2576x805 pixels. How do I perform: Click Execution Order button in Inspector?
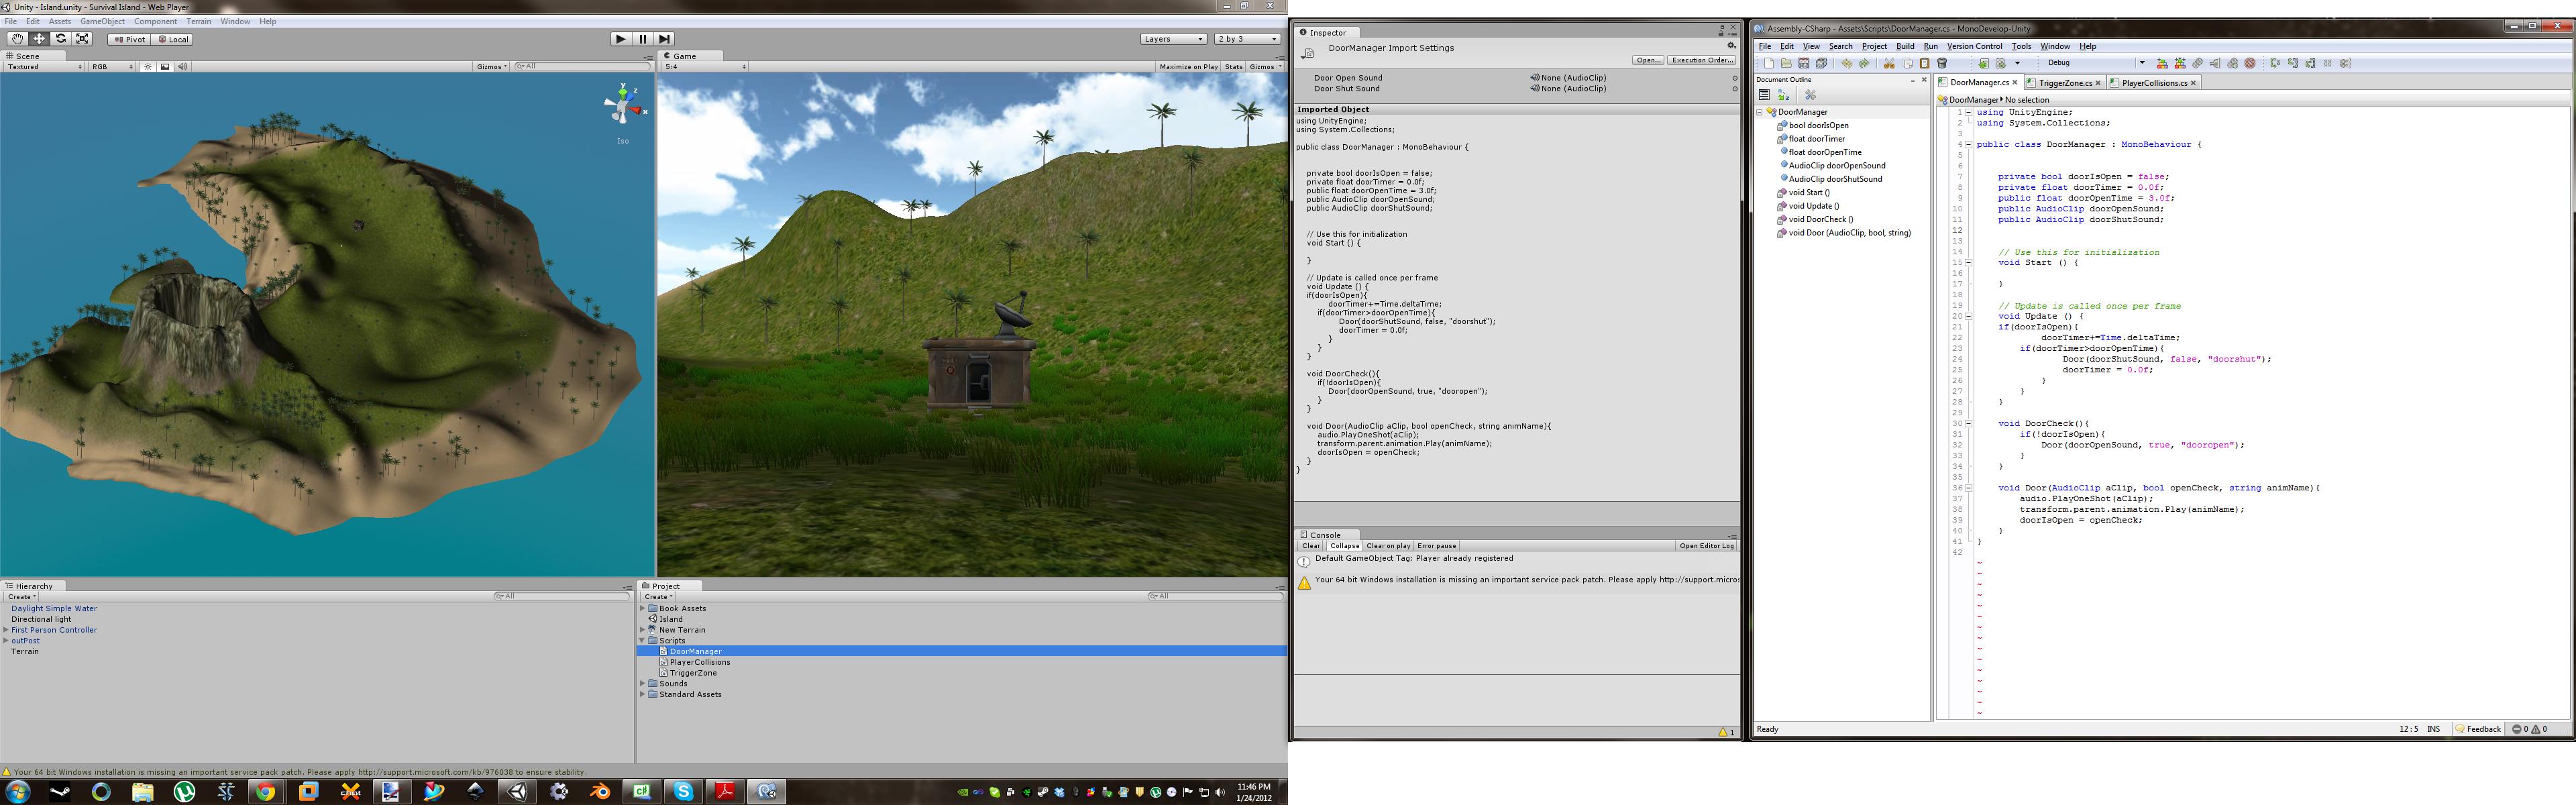(x=1702, y=60)
